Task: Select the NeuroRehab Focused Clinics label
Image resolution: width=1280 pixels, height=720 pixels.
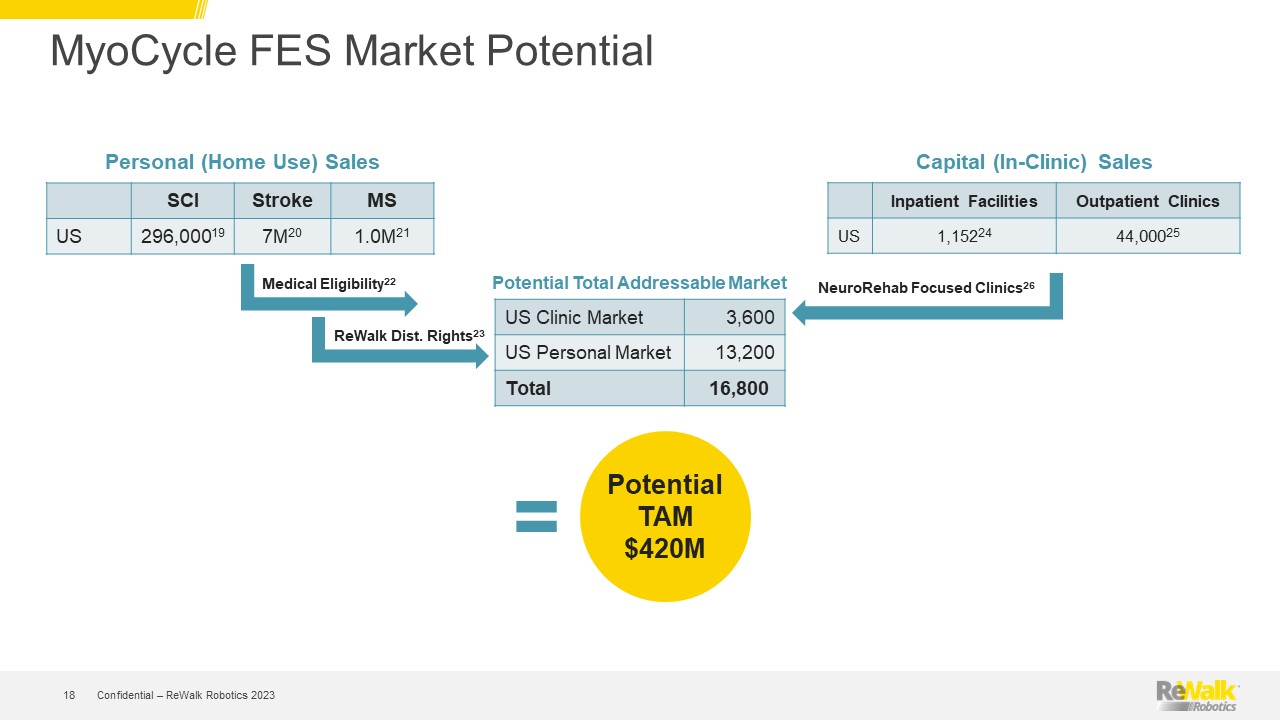Action: pos(926,288)
